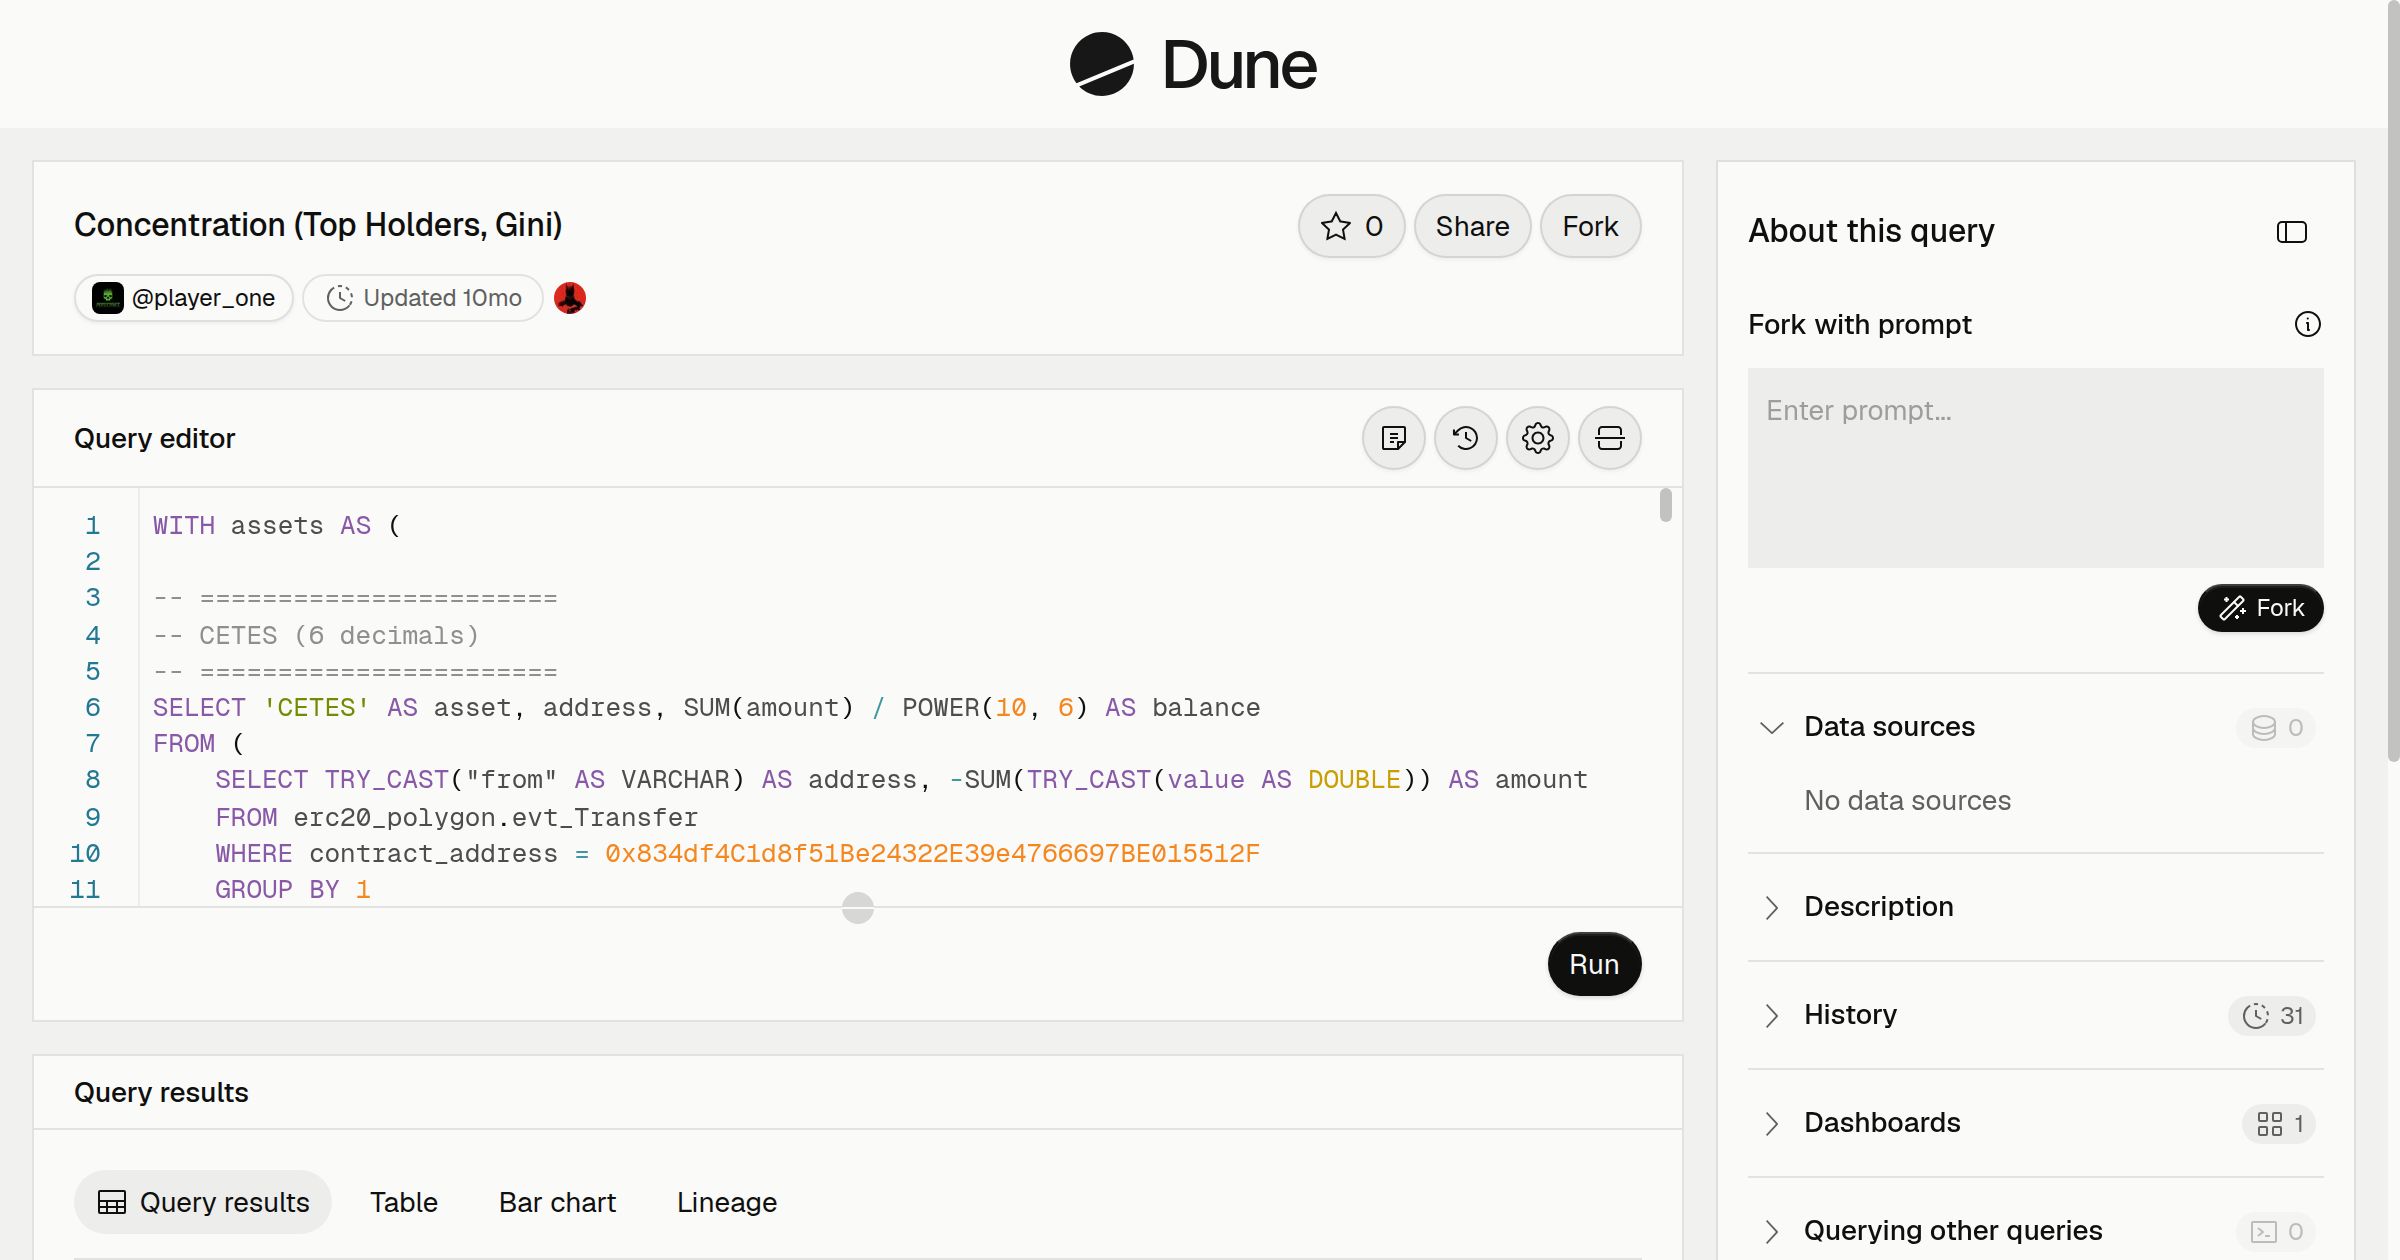
Task: Click the query title text
Action: [x=318, y=225]
